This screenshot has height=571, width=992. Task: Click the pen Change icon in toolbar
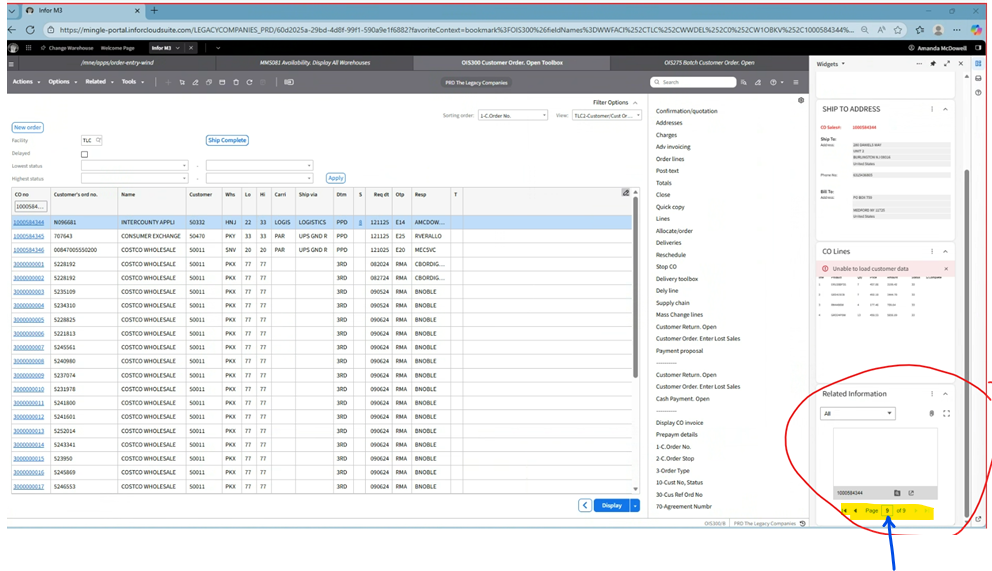195,82
